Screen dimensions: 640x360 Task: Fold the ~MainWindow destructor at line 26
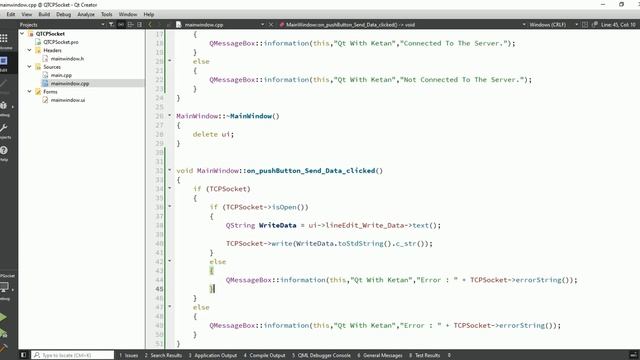pyautogui.click(x=170, y=116)
